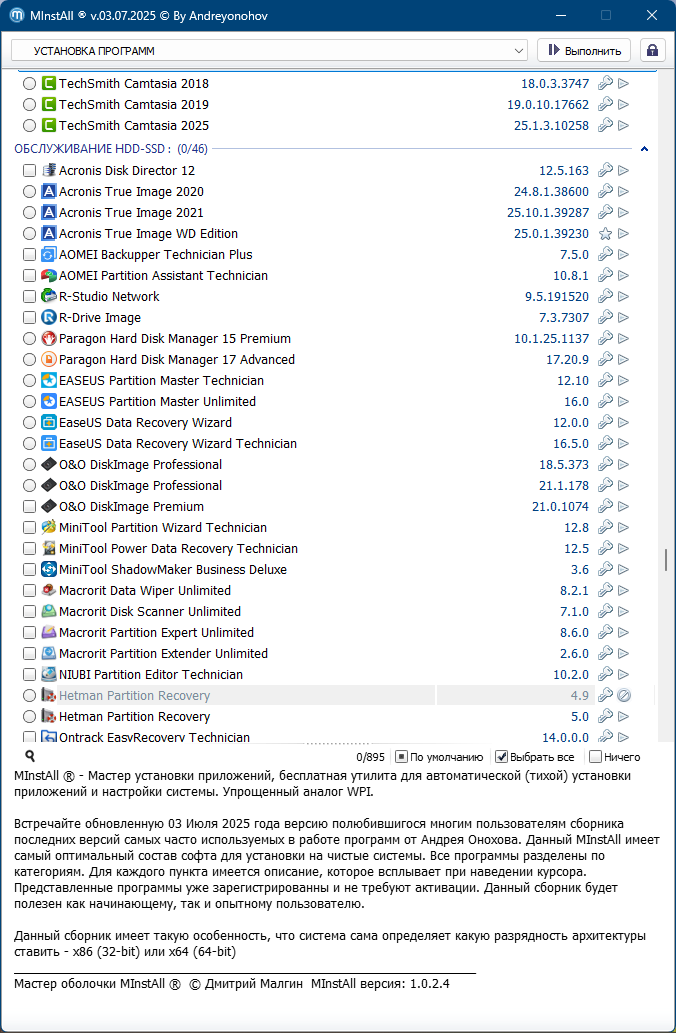
Task: Click the 'EaseUS Data Recovery Wizard Technician' entry
Action: pos(178,443)
